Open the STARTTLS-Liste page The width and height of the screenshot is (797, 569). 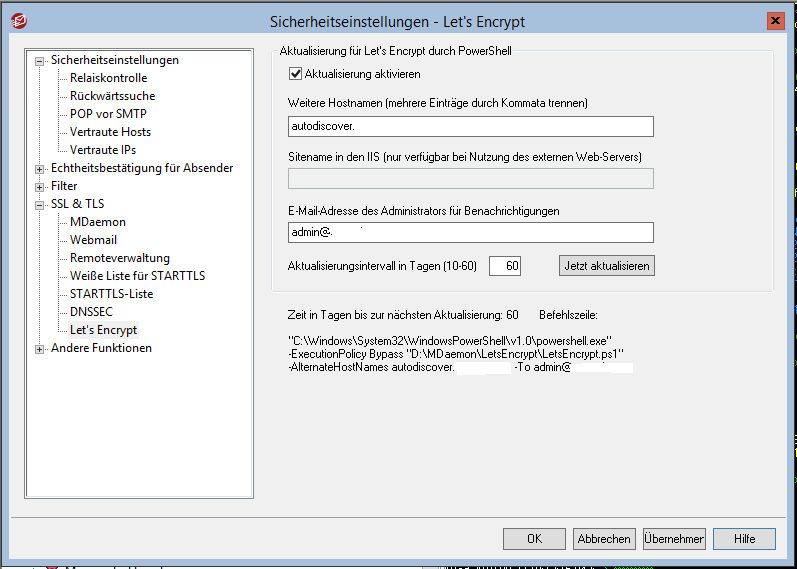pyautogui.click(x=111, y=294)
